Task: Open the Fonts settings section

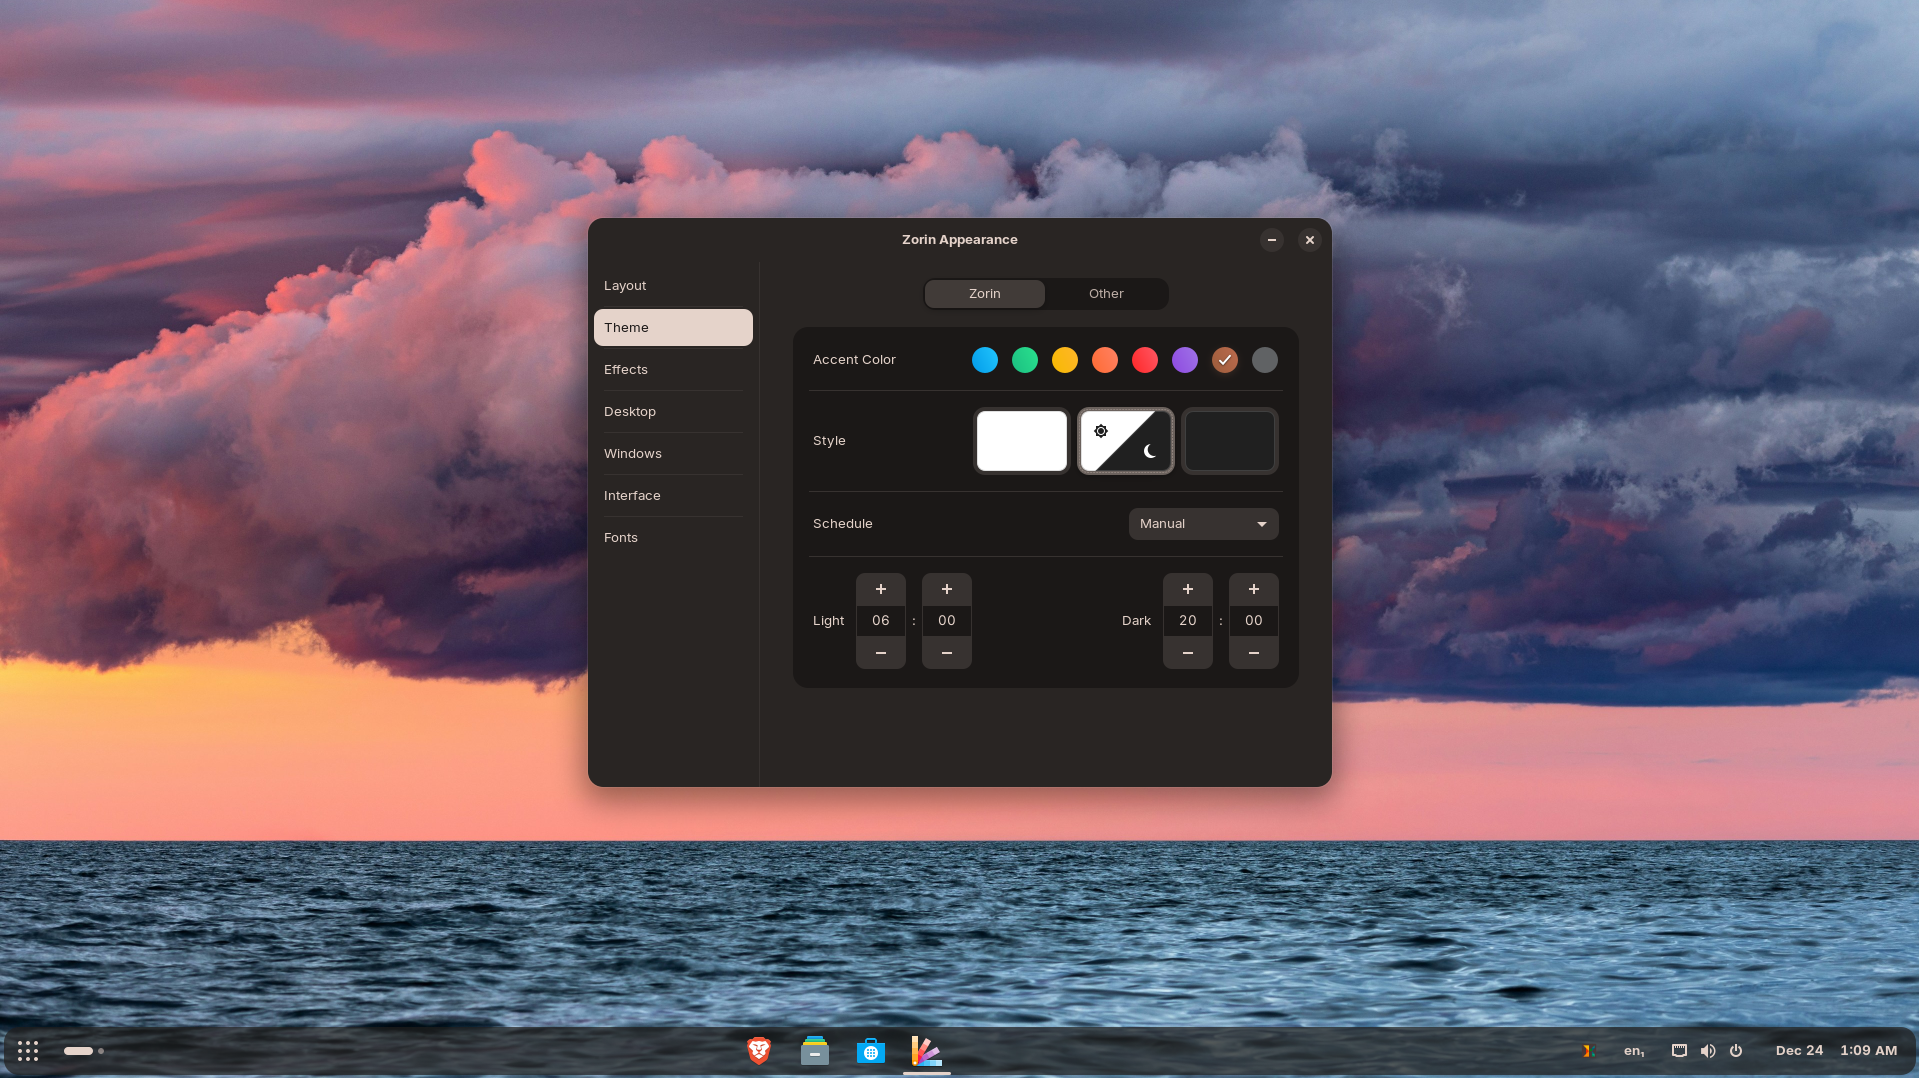Action: click(x=621, y=537)
